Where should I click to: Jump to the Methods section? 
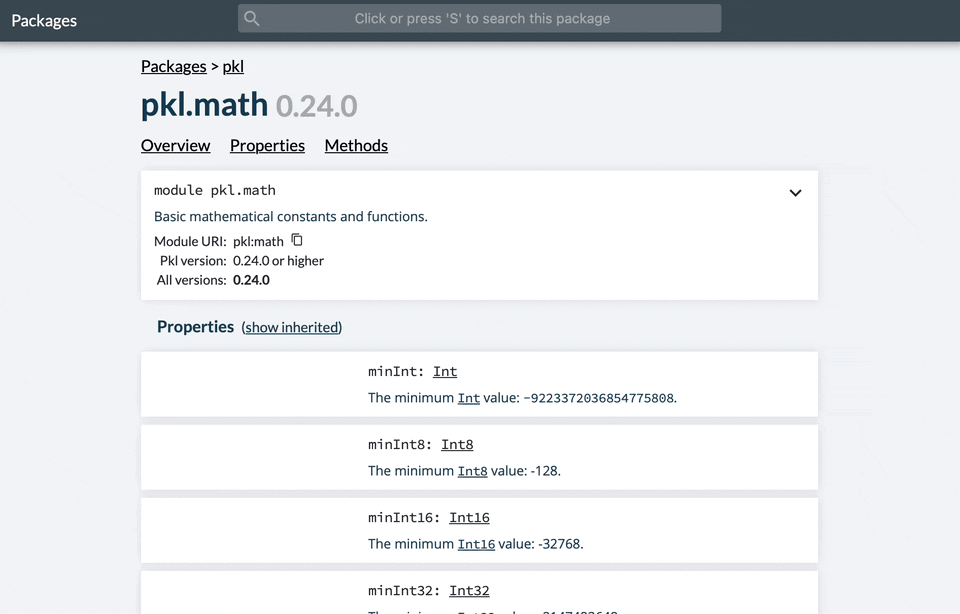point(356,145)
